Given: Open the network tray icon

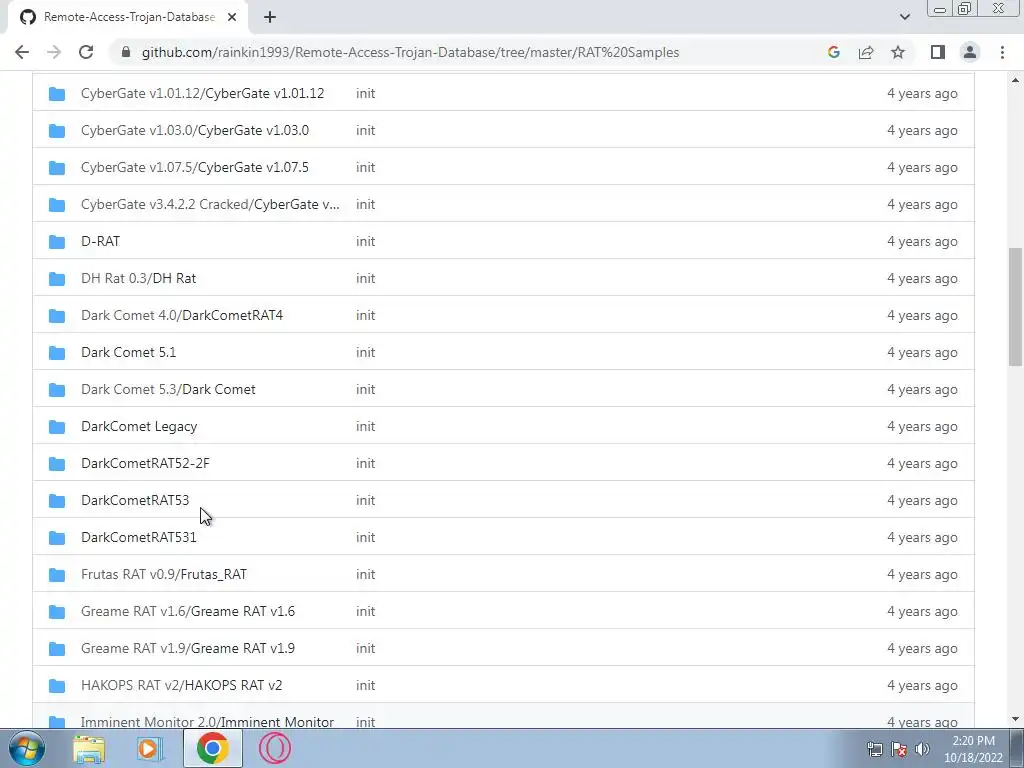Looking at the screenshot, I should [x=874, y=749].
